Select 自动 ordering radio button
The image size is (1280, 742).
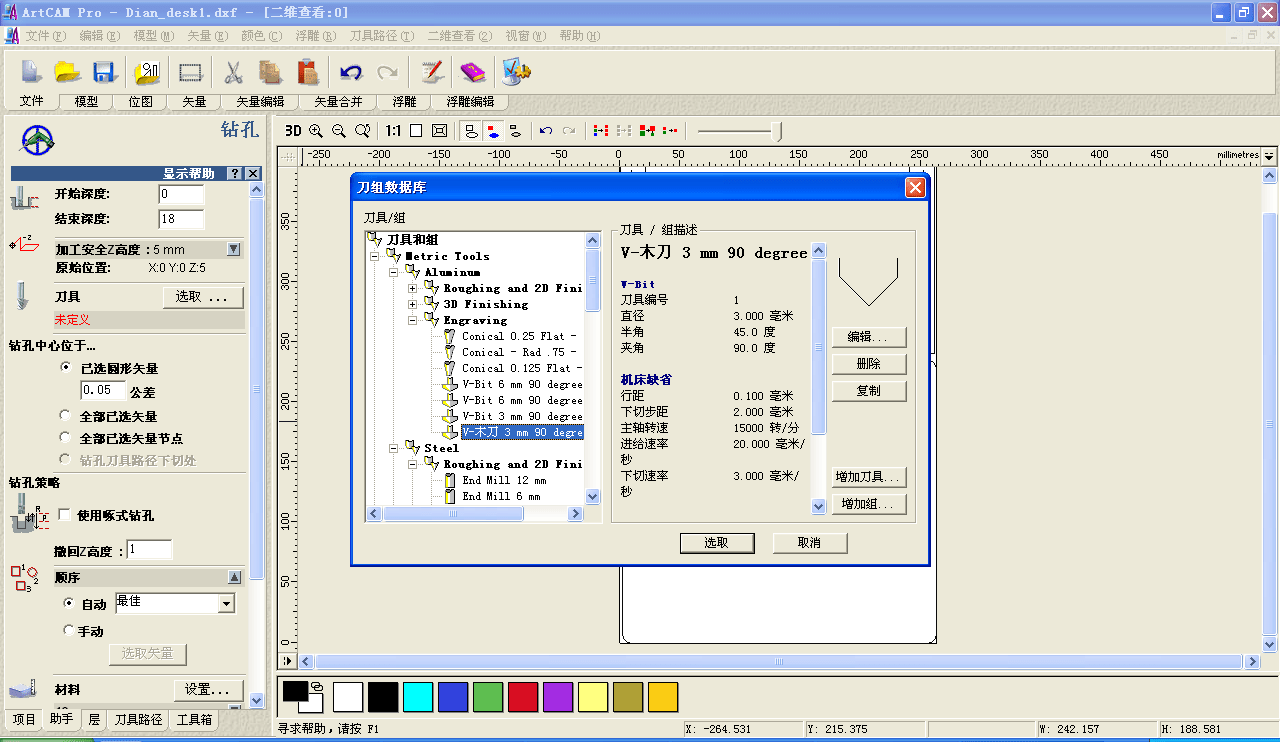pyautogui.click(x=68, y=604)
